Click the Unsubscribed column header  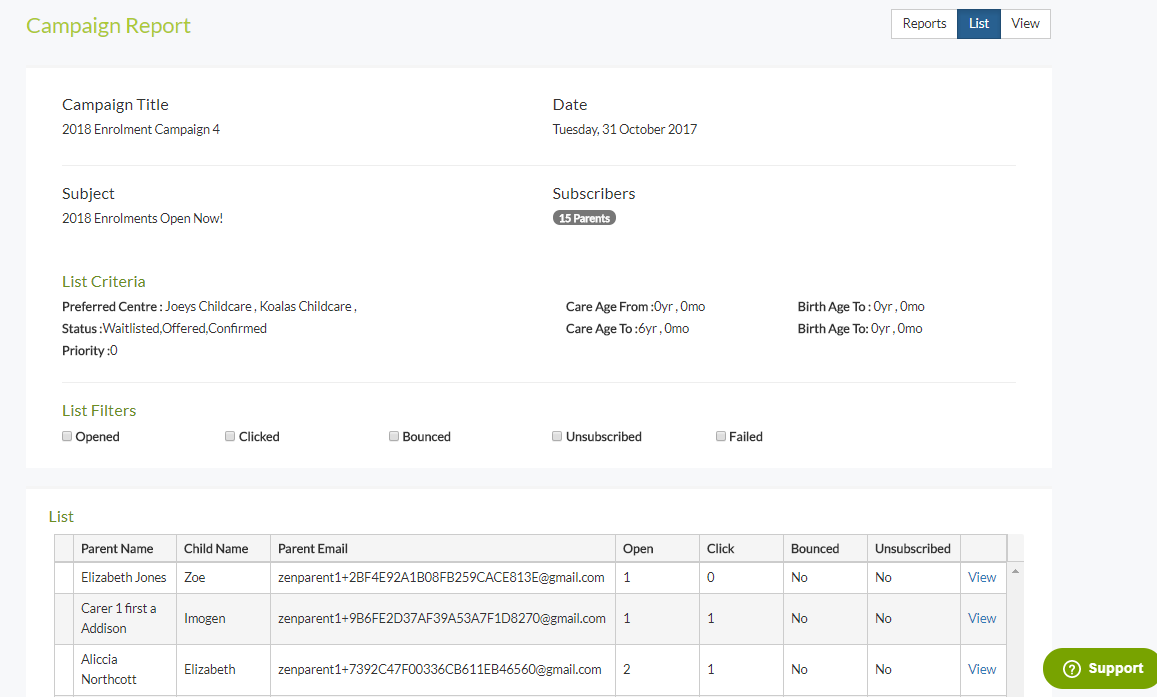point(913,549)
